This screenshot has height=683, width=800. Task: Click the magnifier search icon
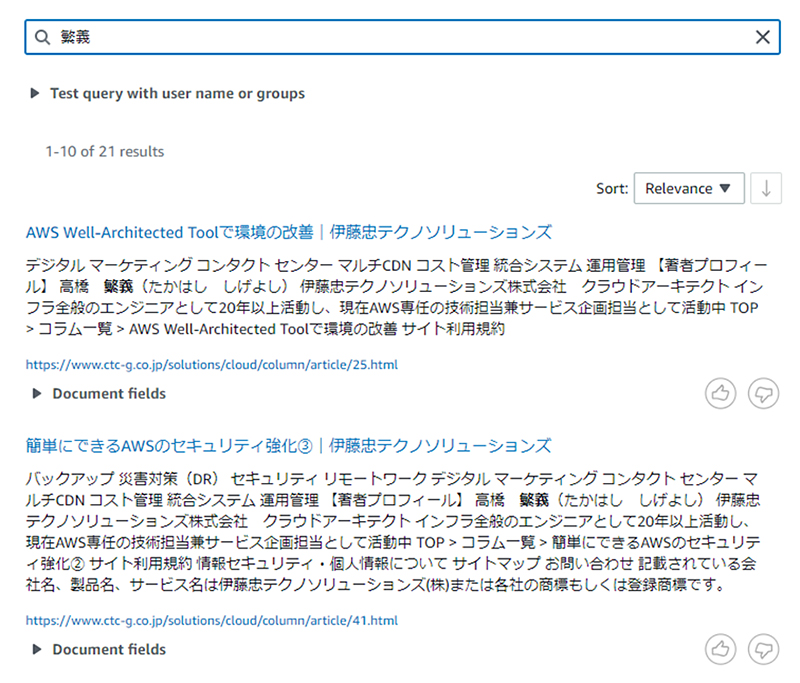pos(42,37)
